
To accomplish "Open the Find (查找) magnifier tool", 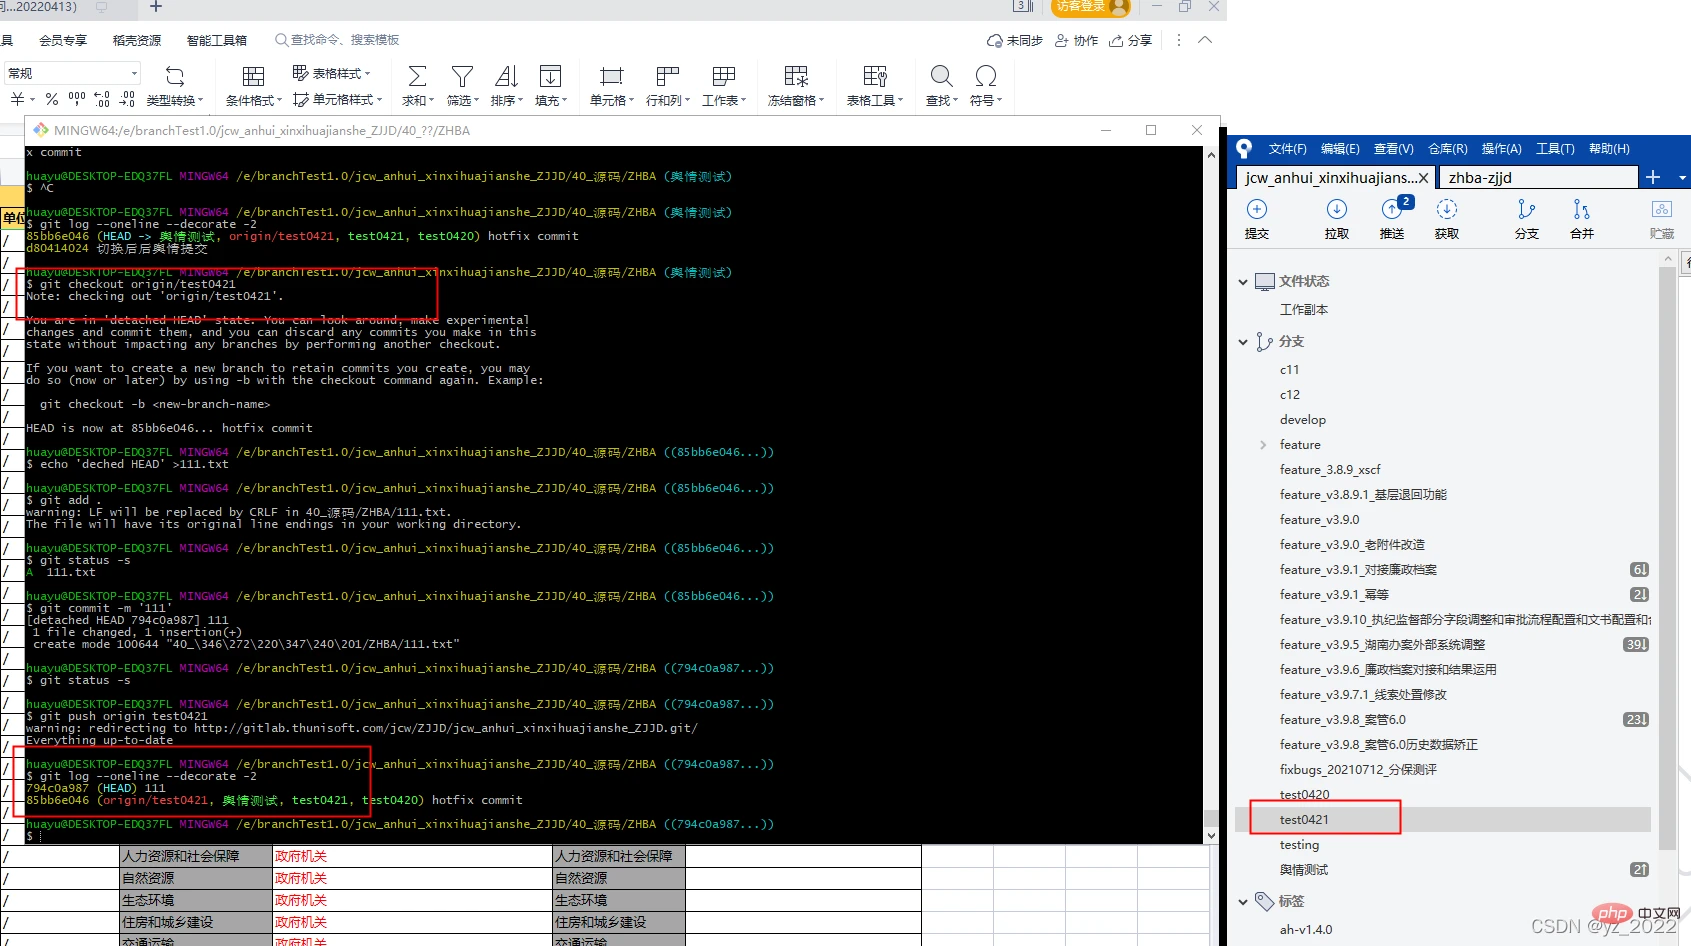I will (940, 78).
